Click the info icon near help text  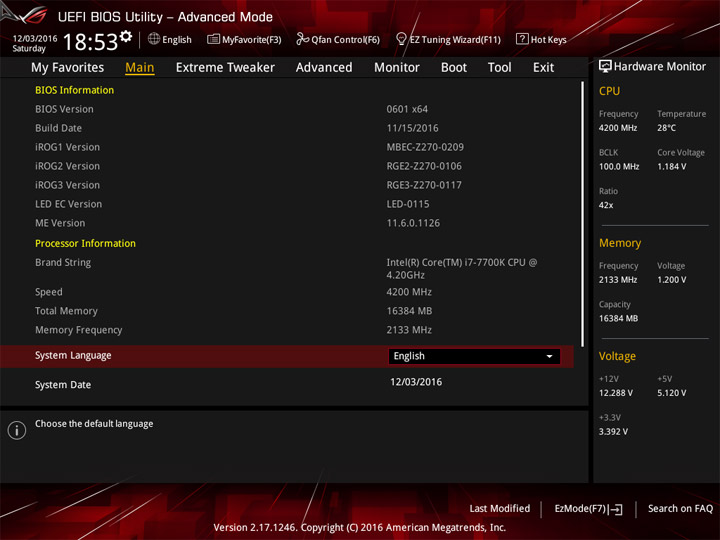tap(17, 430)
